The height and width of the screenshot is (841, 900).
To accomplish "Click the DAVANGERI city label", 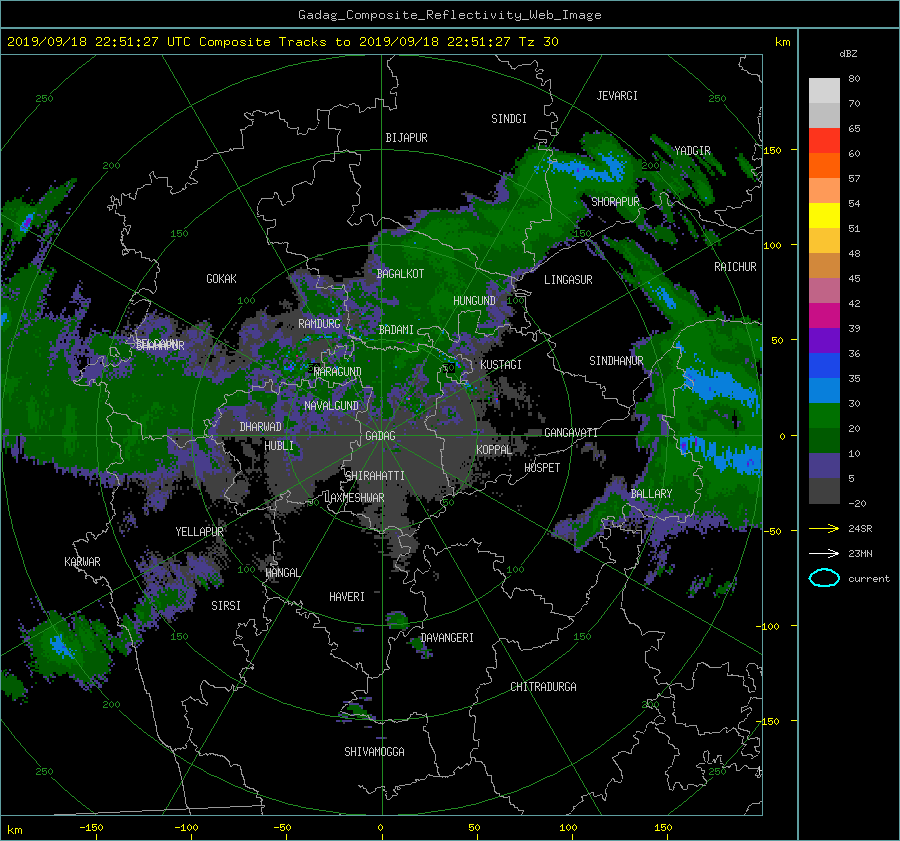I will pyautogui.click(x=447, y=638).
